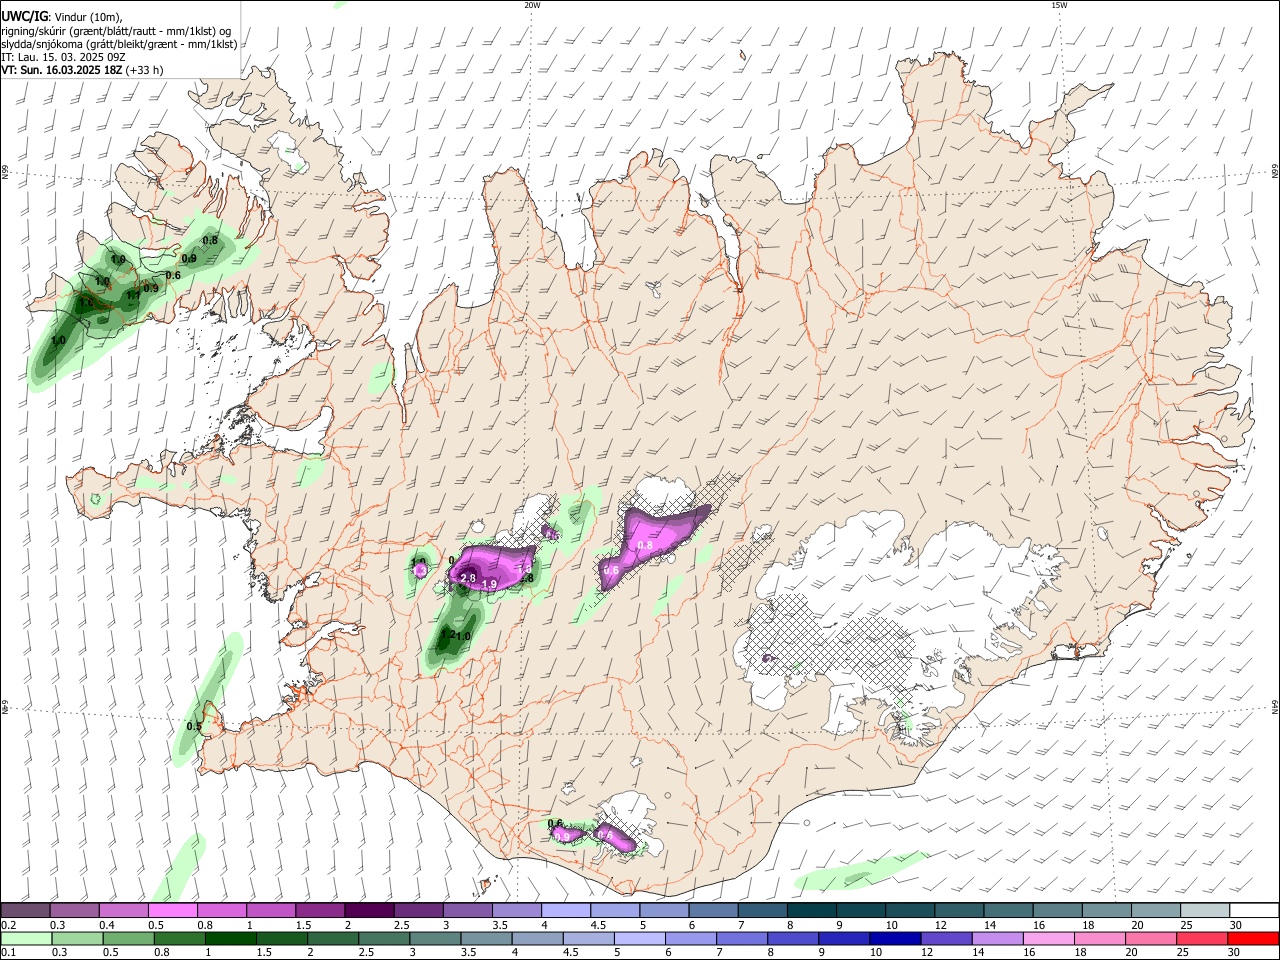The image size is (1280, 960).
Task: Click the '1.1' value in the Westfjords green area
Action: point(132,296)
